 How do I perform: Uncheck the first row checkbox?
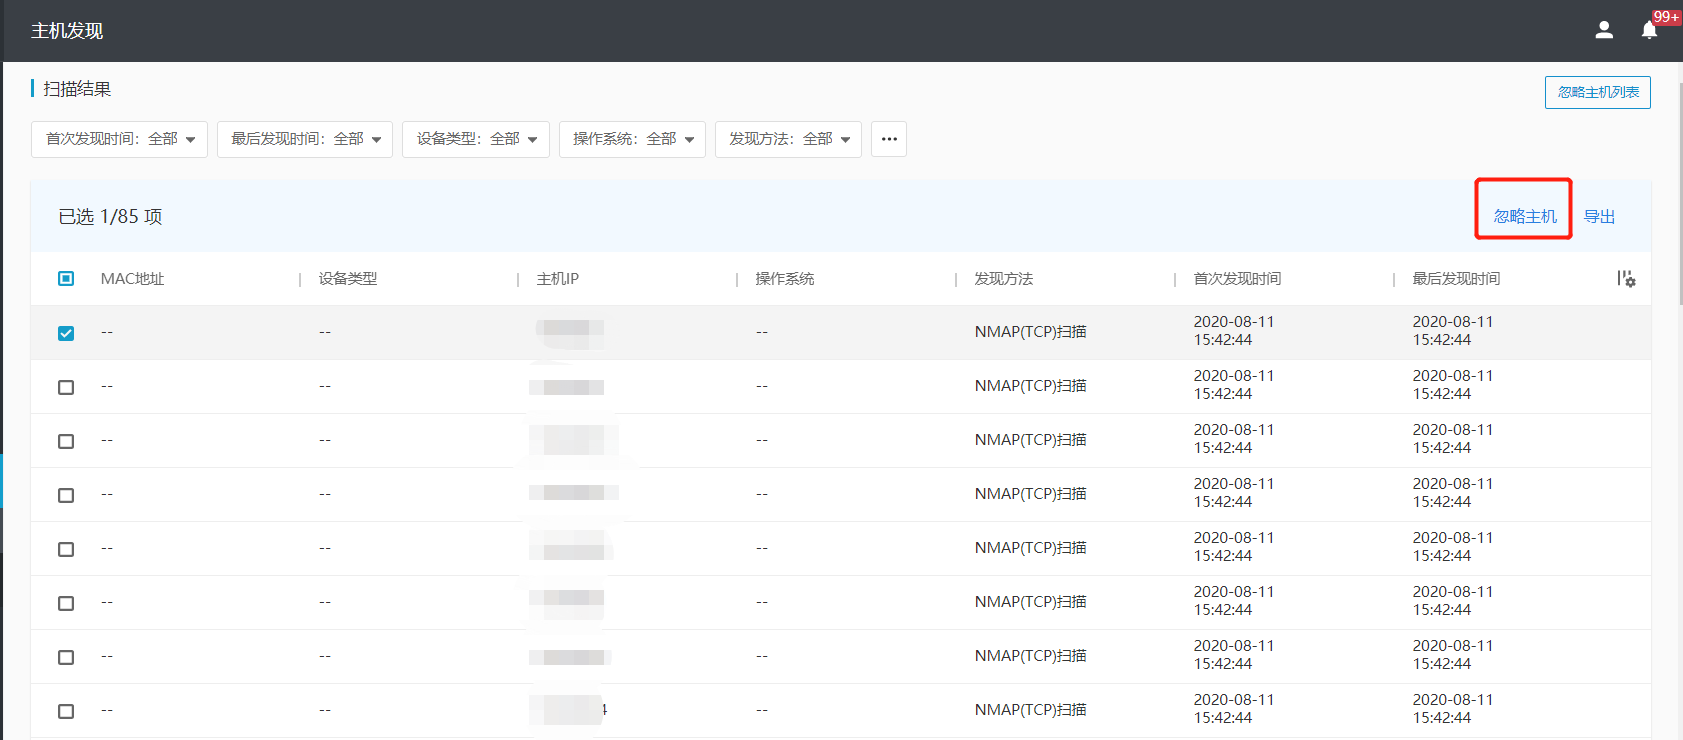pyautogui.click(x=66, y=333)
